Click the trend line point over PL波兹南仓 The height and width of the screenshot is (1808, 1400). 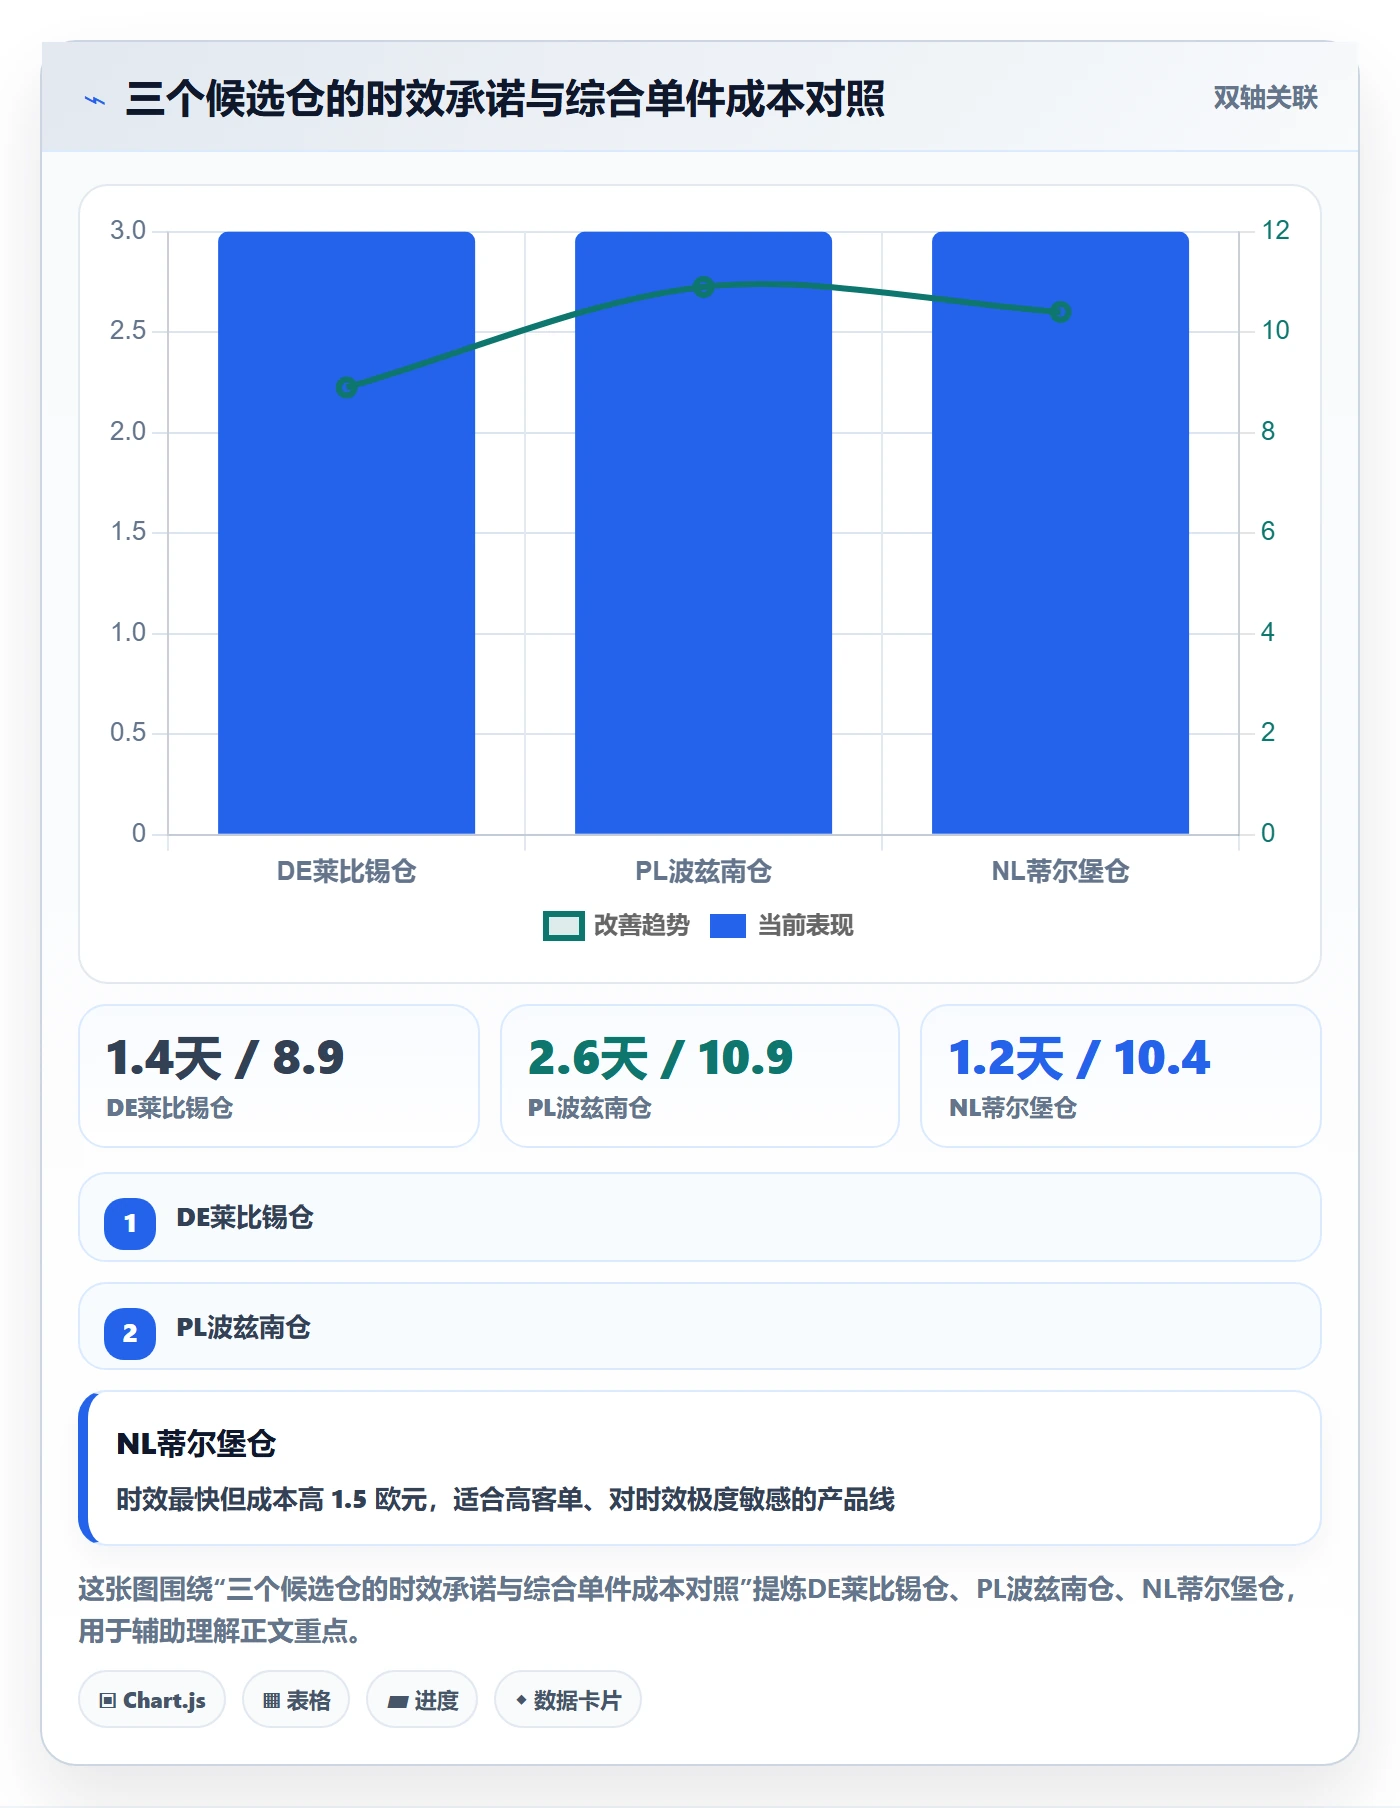pos(704,287)
